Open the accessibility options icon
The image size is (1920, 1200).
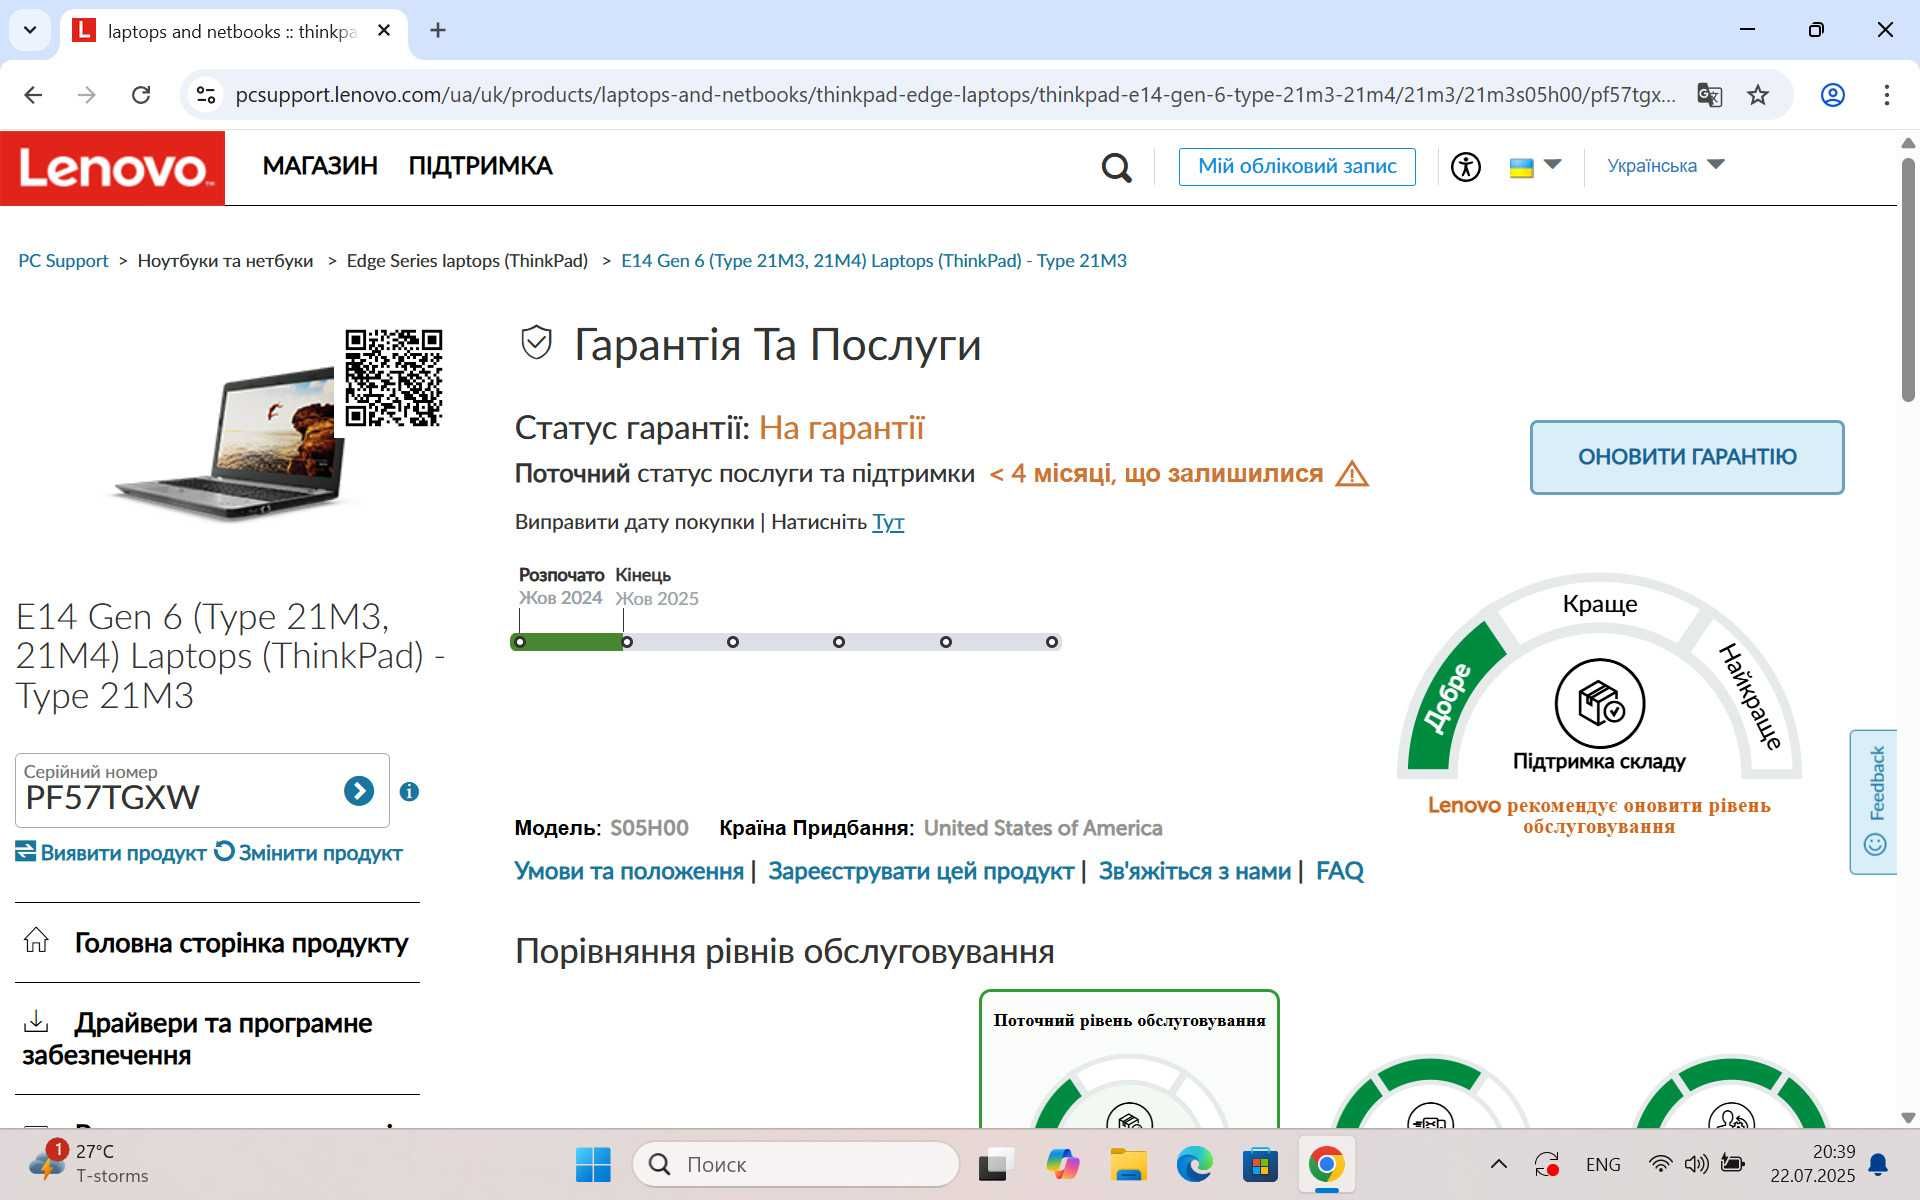[x=1466, y=166]
